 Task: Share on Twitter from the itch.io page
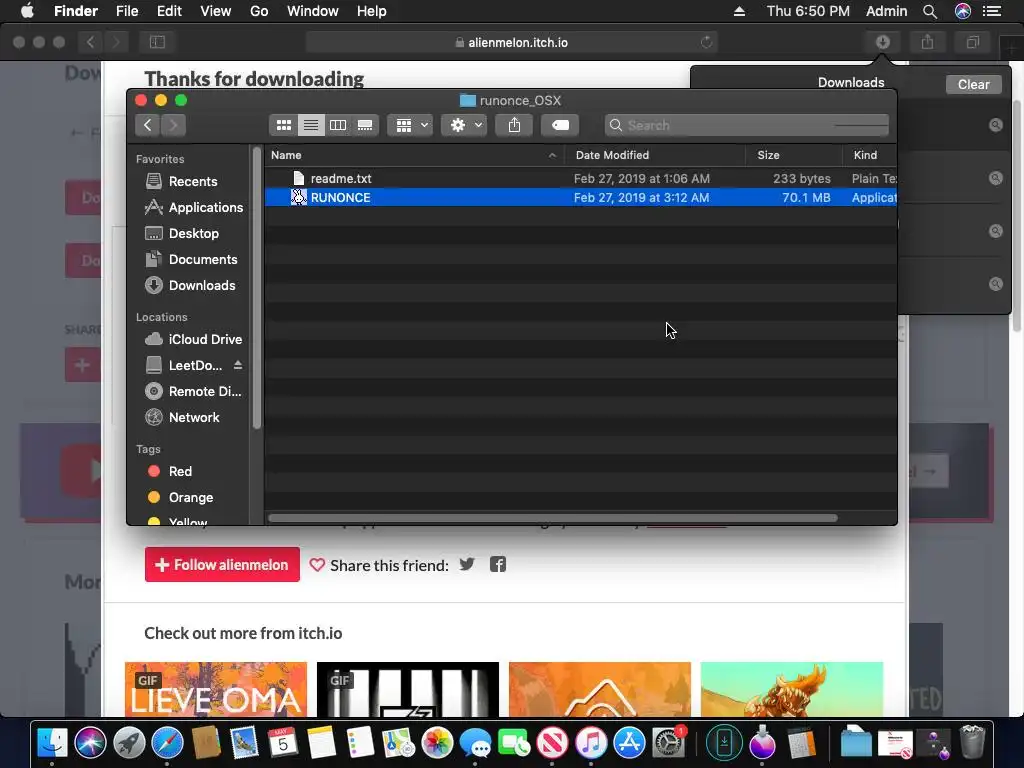466,564
